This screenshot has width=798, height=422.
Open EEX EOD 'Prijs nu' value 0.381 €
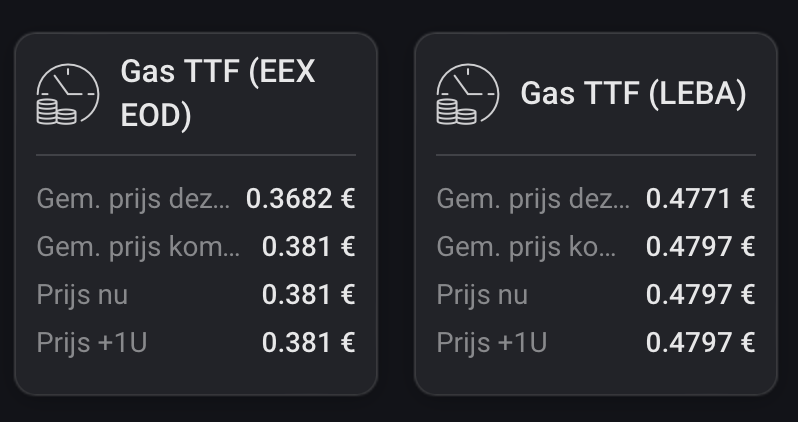(308, 295)
